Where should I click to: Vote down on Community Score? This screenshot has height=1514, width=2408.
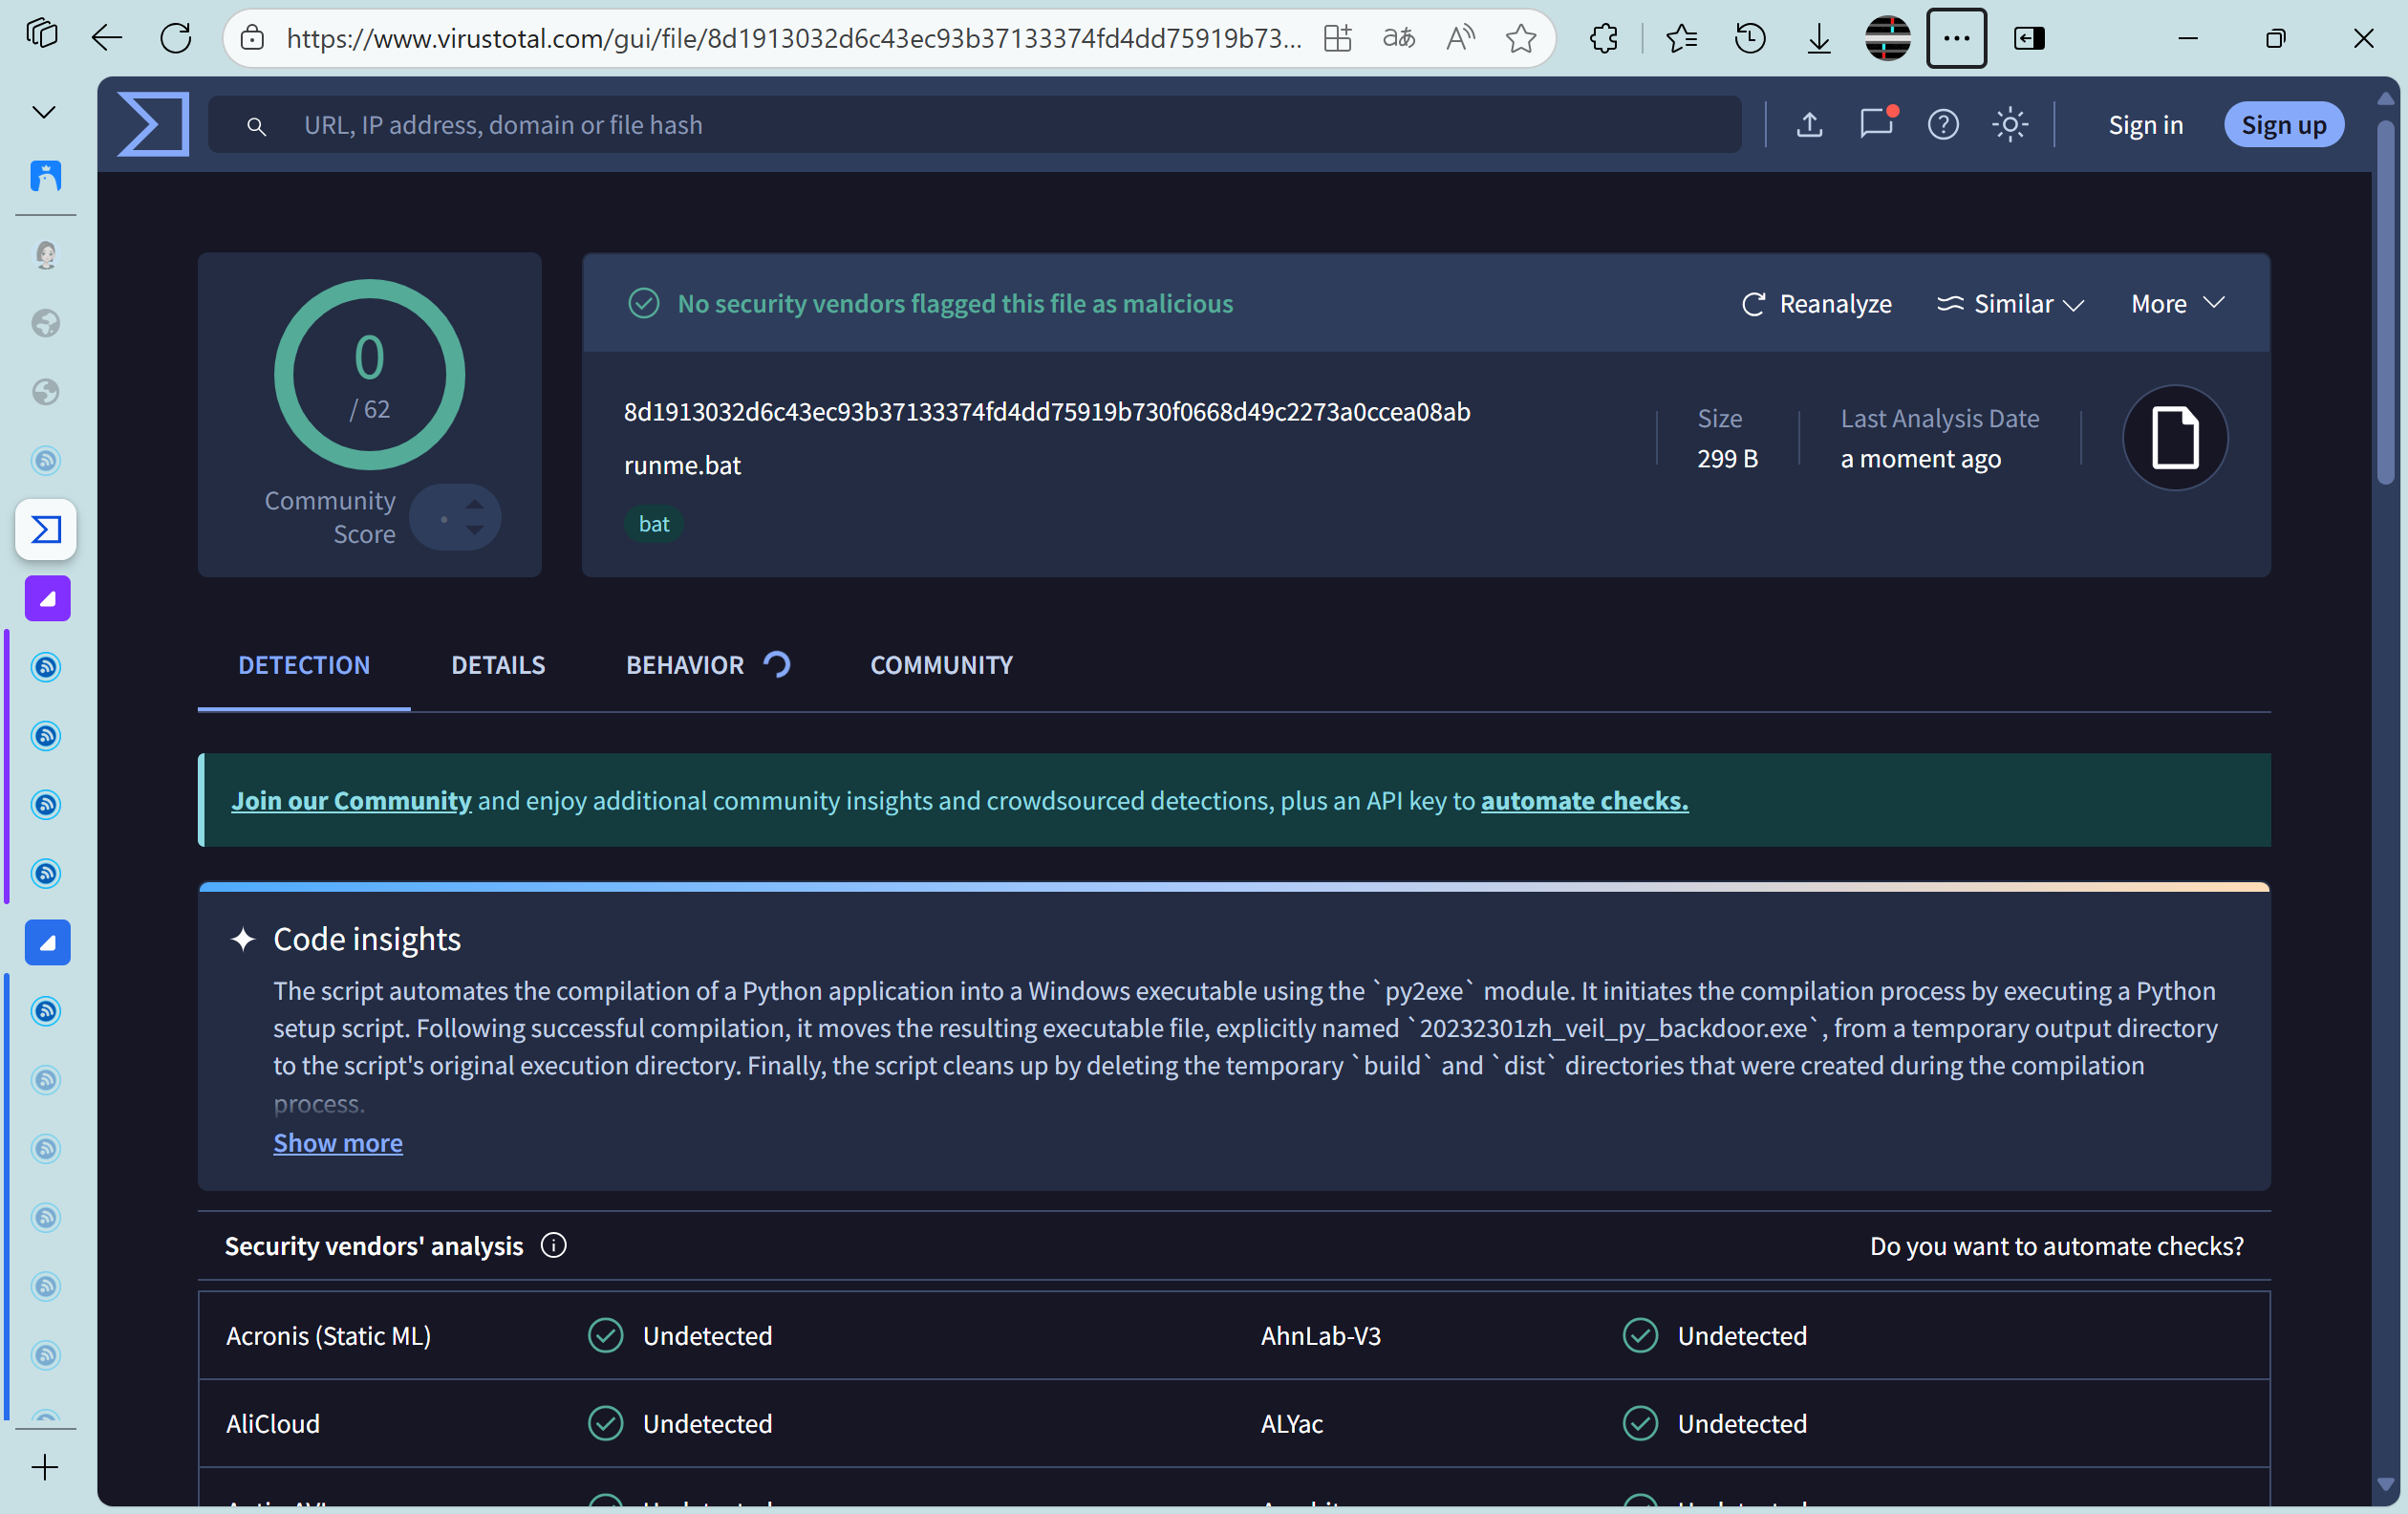click(x=475, y=531)
